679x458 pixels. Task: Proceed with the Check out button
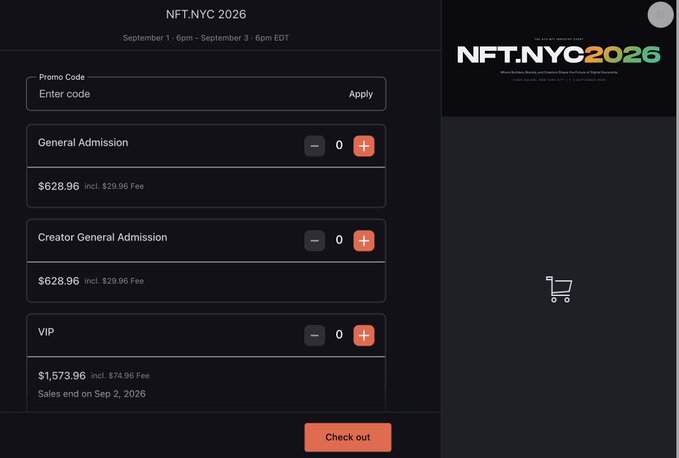tap(348, 437)
